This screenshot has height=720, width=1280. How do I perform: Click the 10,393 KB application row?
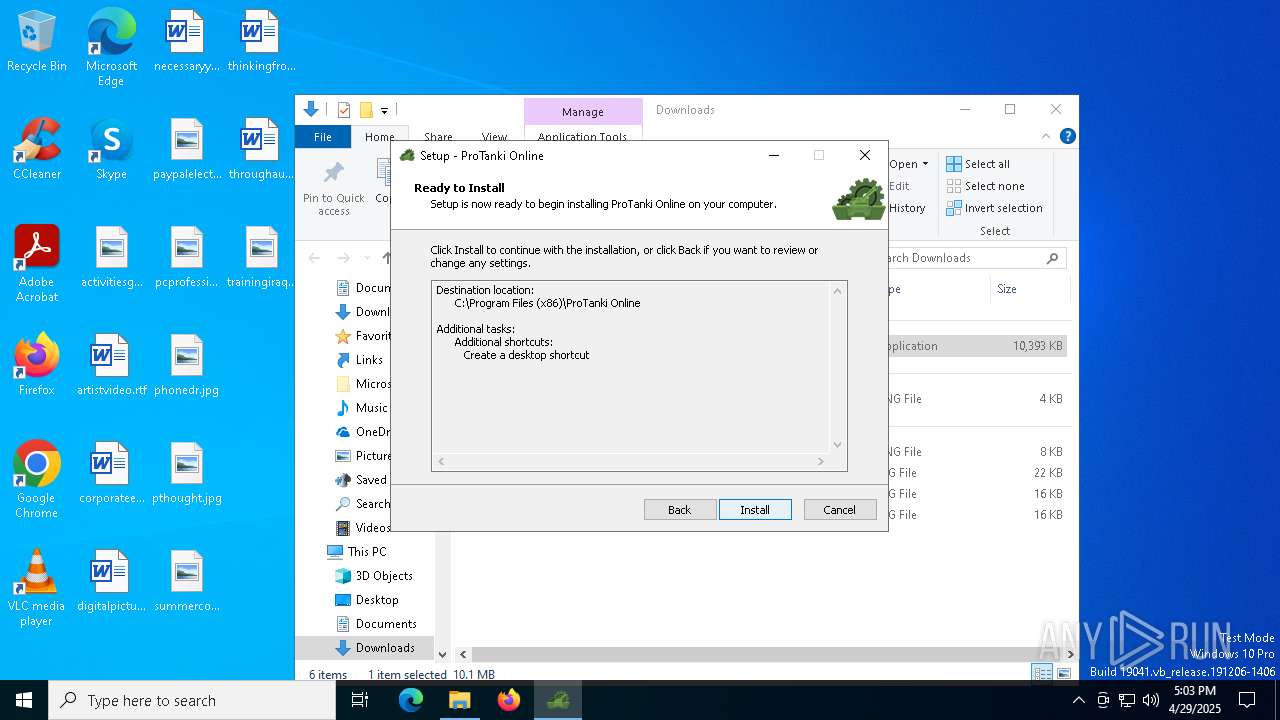977,346
